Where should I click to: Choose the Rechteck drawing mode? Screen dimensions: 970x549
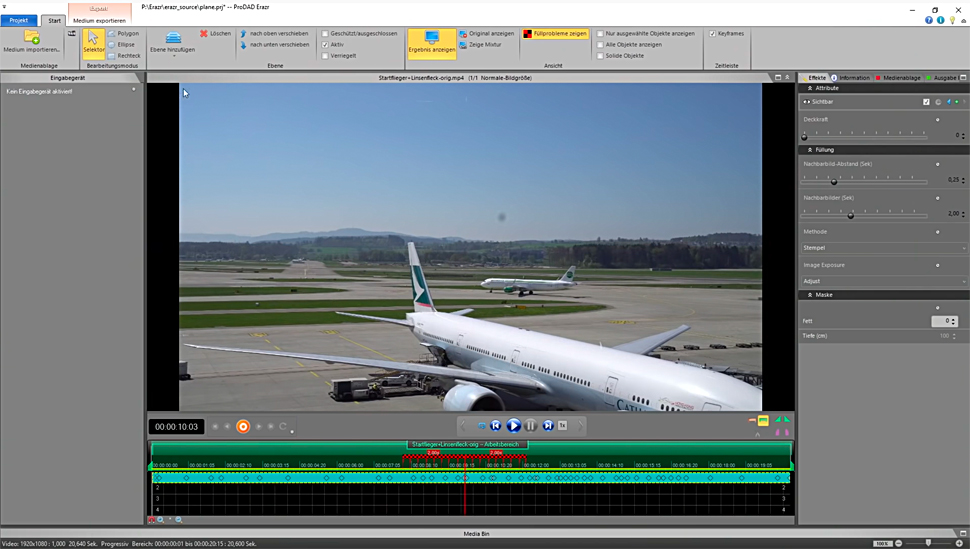124,56
